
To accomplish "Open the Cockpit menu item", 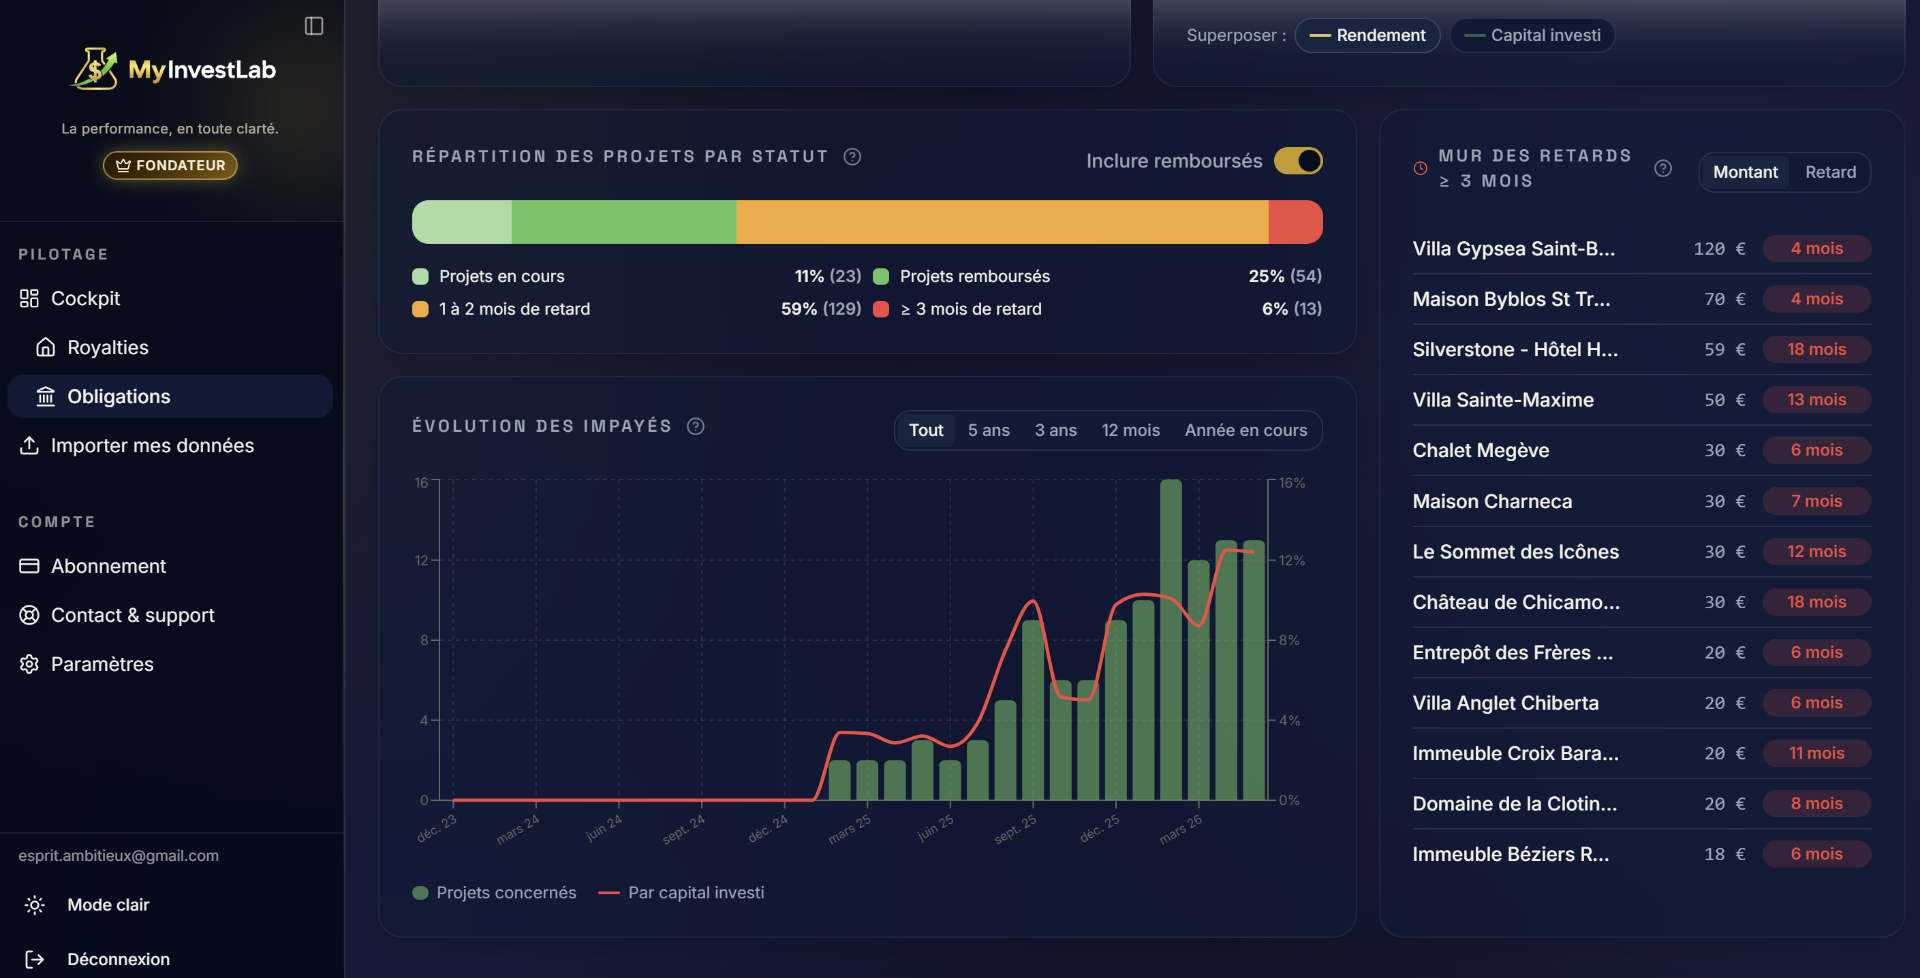I will coord(170,298).
